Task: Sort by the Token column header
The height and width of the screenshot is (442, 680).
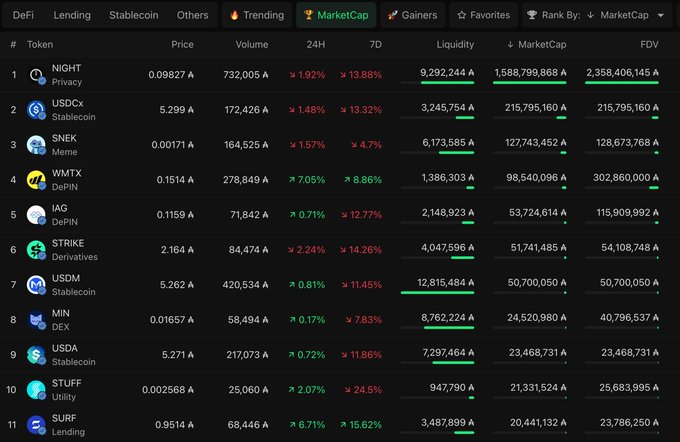Action: [x=40, y=44]
